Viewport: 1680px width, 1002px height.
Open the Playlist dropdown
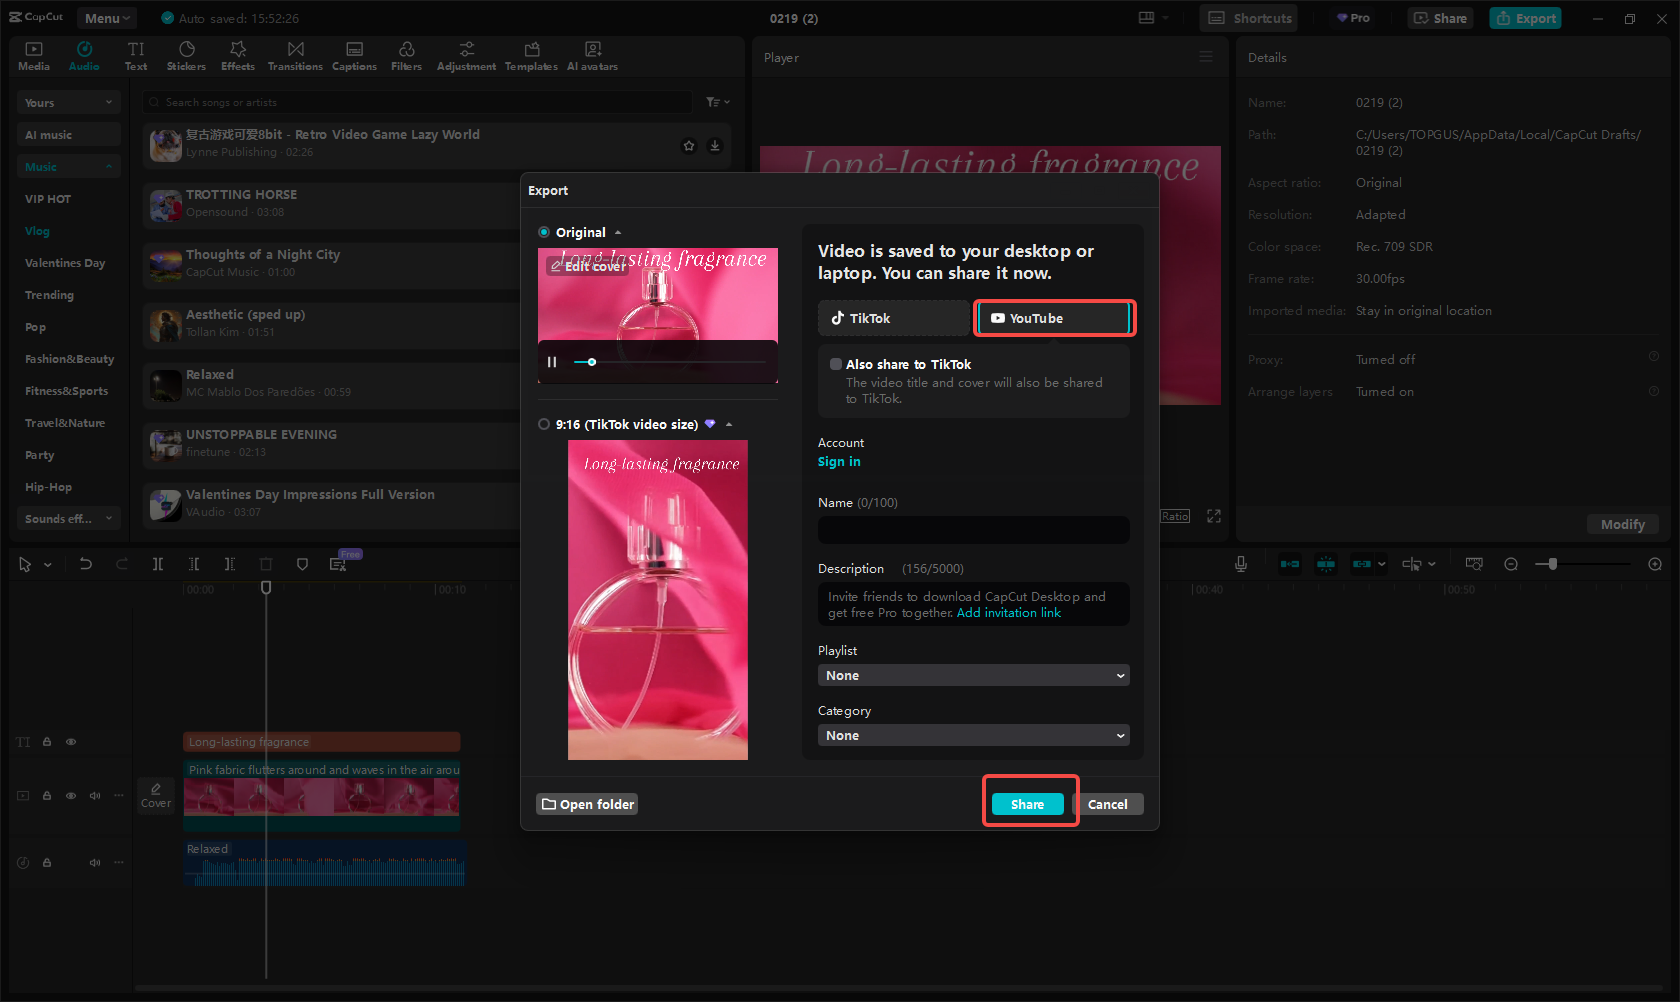coord(974,675)
